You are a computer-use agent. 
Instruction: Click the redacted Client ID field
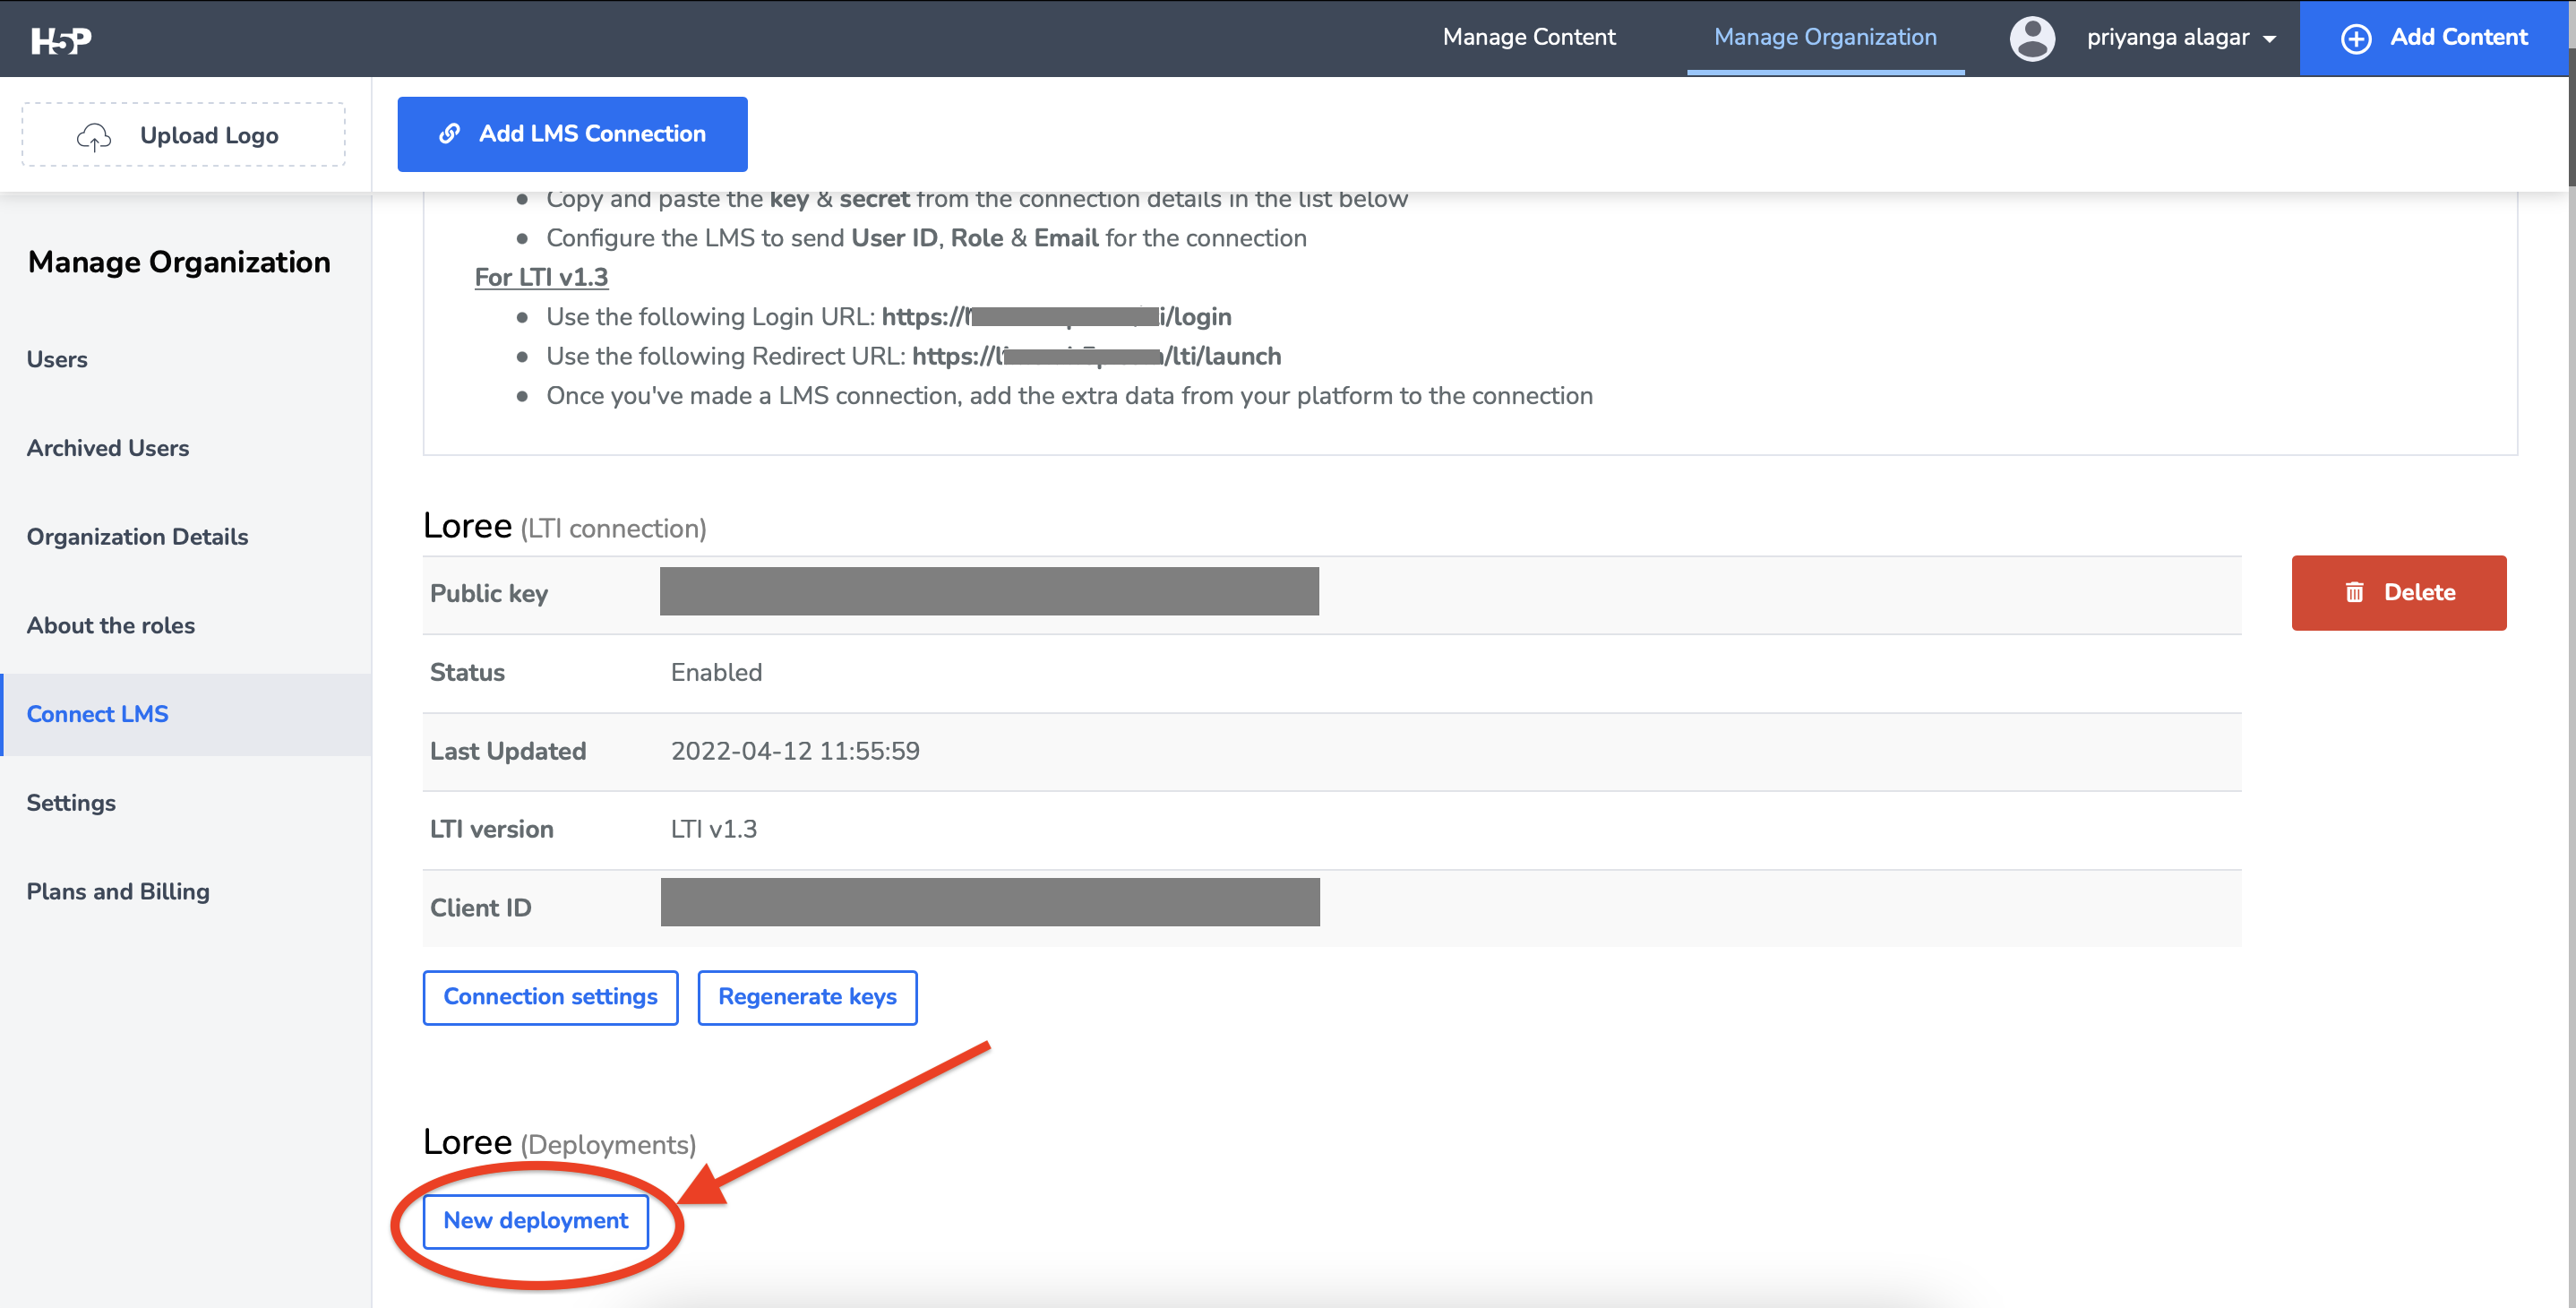[x=989, y=902]
